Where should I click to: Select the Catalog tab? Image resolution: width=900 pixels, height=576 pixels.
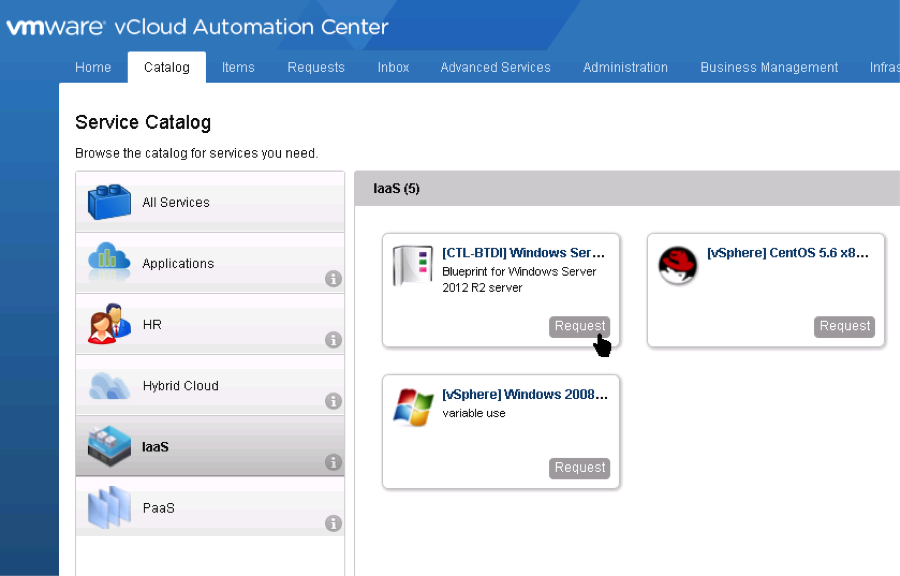click(166, 67)
